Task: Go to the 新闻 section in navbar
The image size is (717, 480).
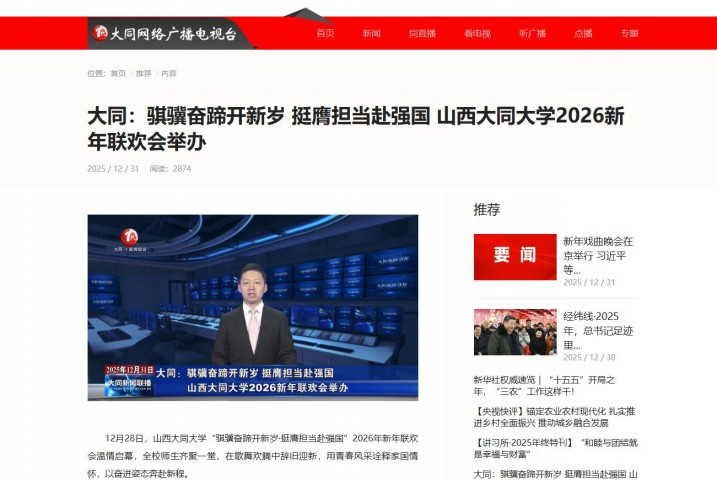Action: tap(371, 33)
